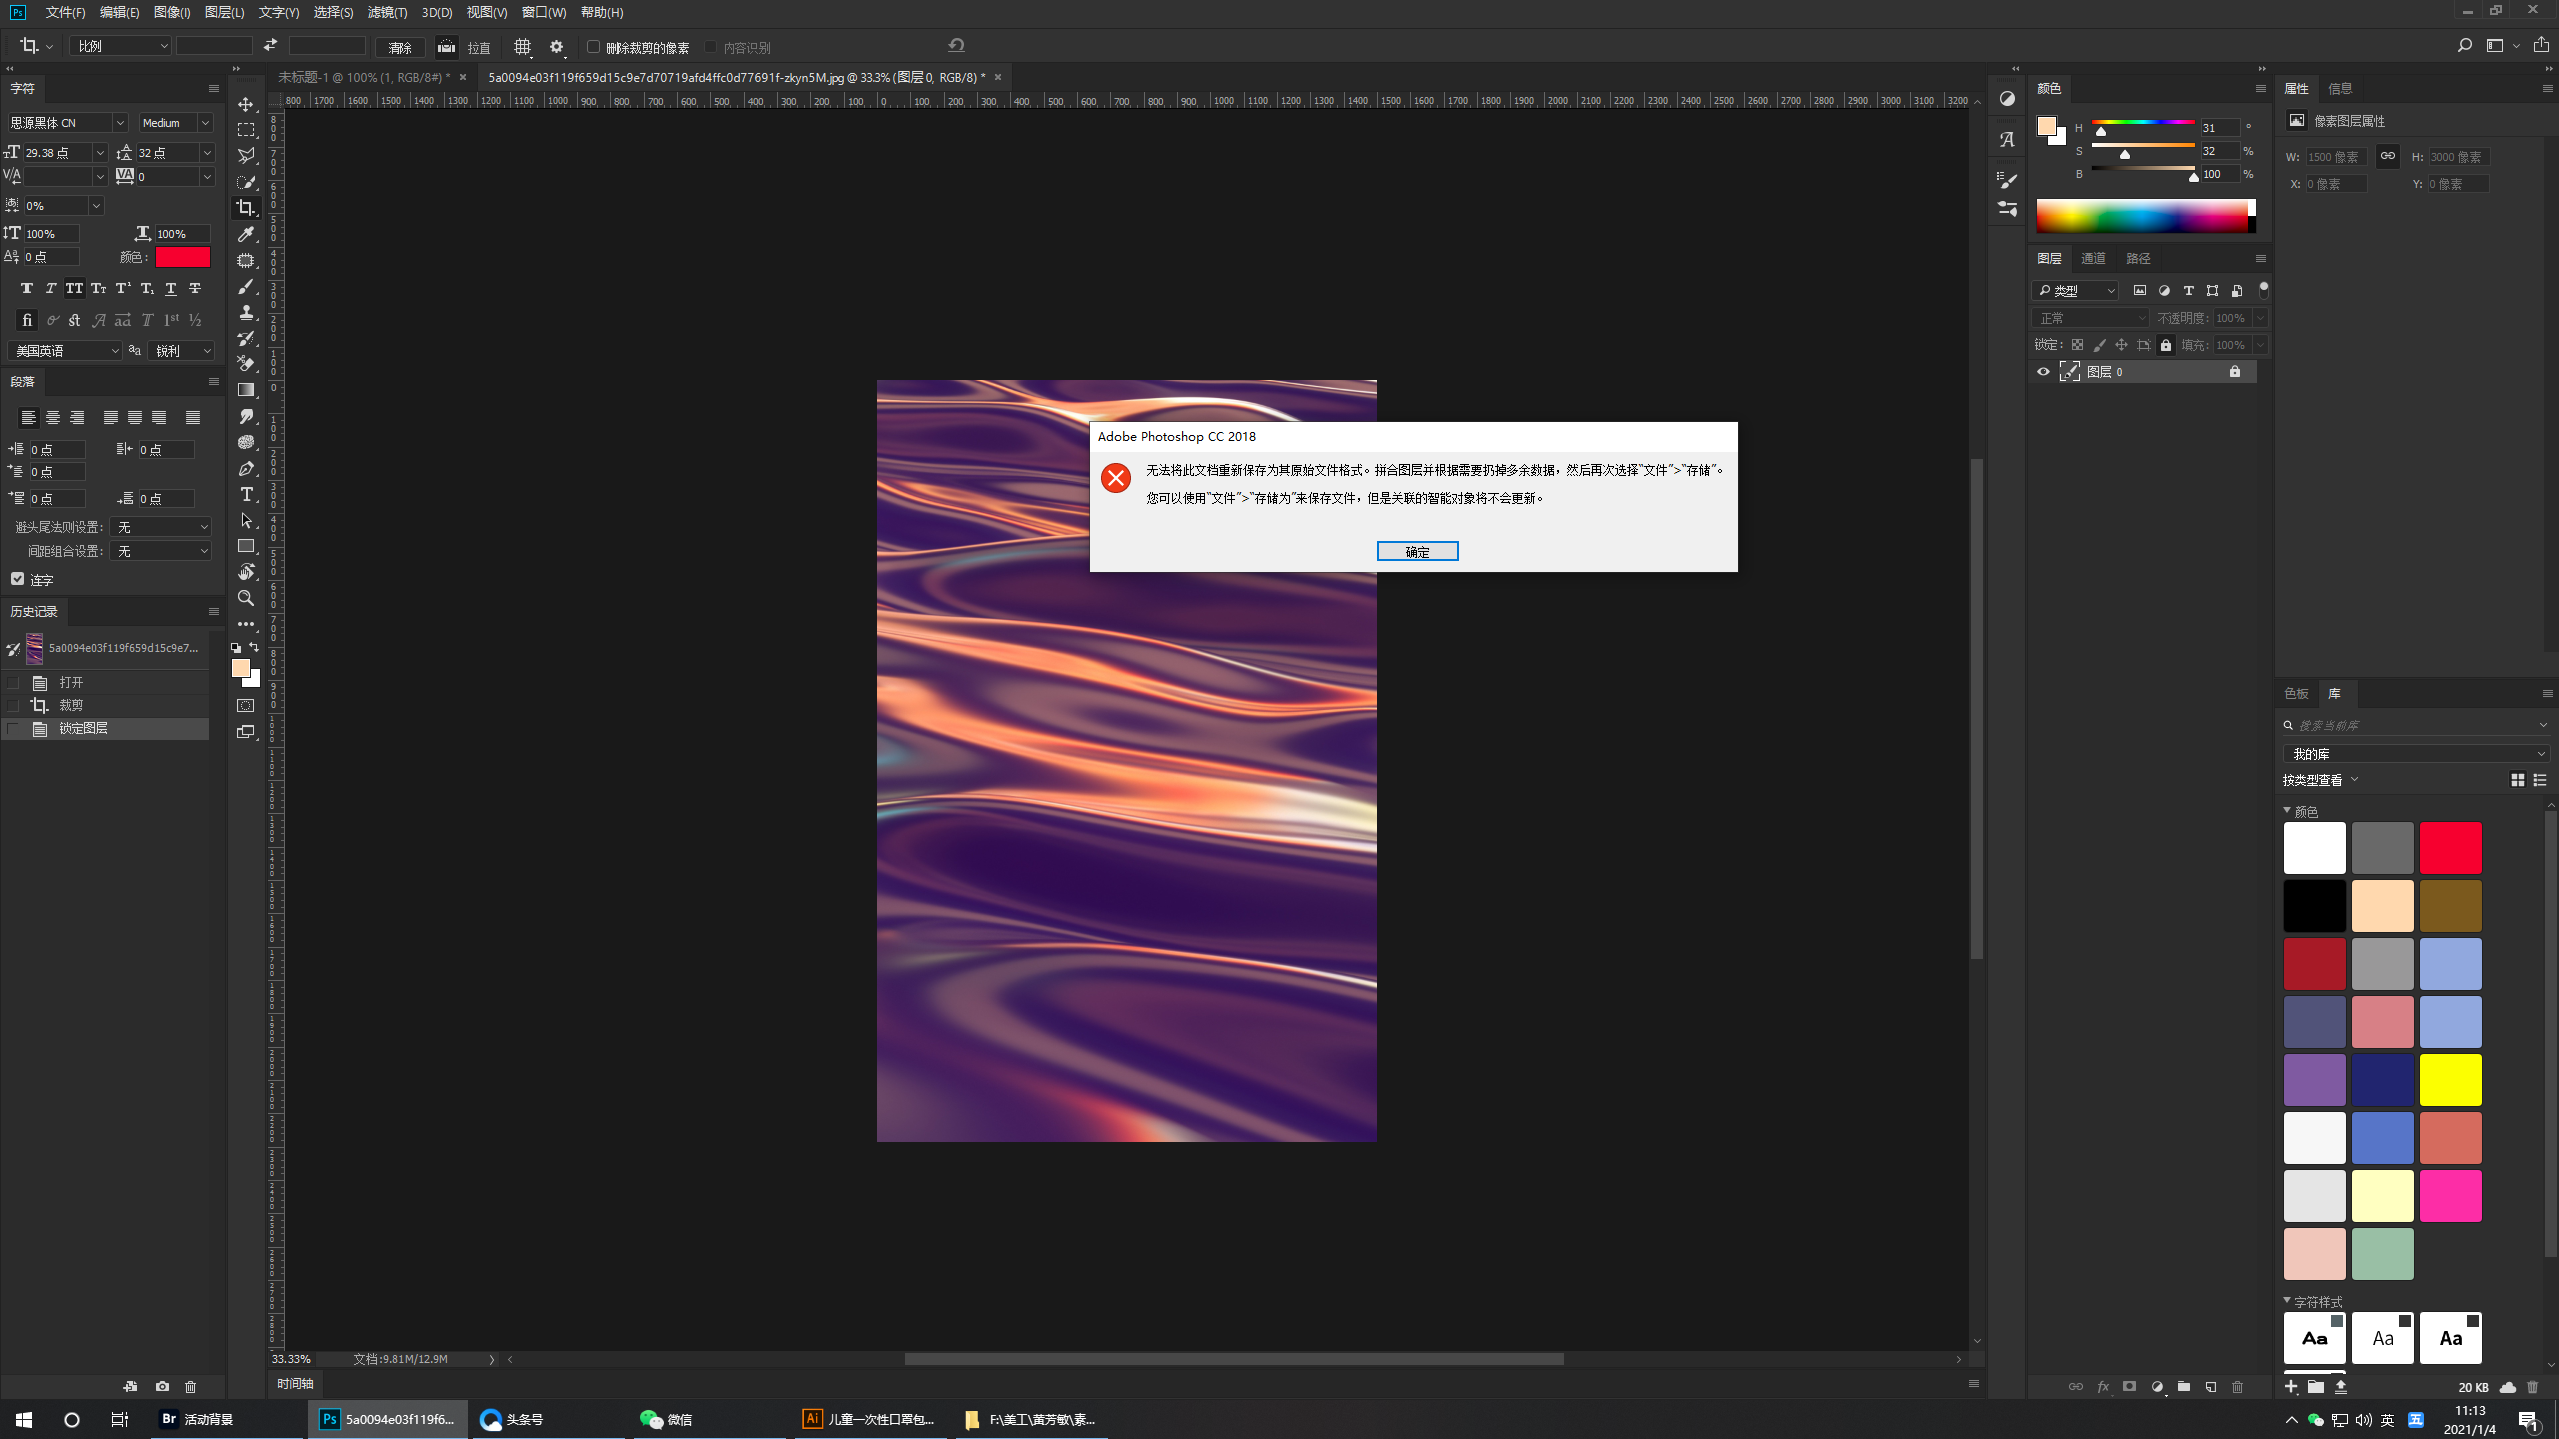The height and width of the screenshot is (1439, 2559).
Task: Open layer filter 类型 dropdown
Action: tap(2076, 290)
